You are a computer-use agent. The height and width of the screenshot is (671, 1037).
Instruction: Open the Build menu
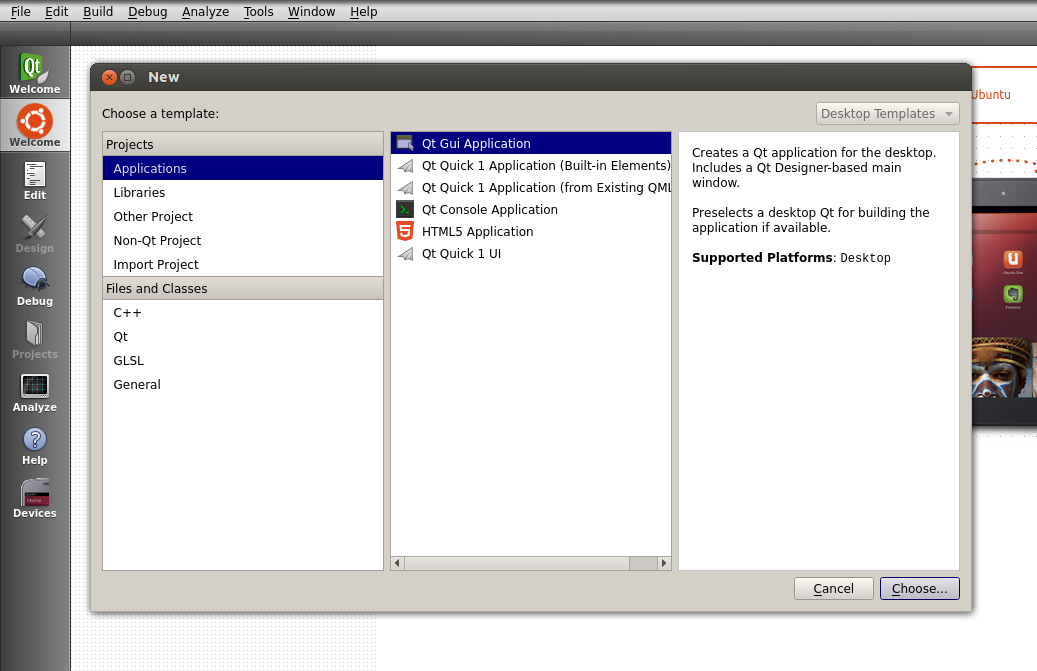(98, 12)
